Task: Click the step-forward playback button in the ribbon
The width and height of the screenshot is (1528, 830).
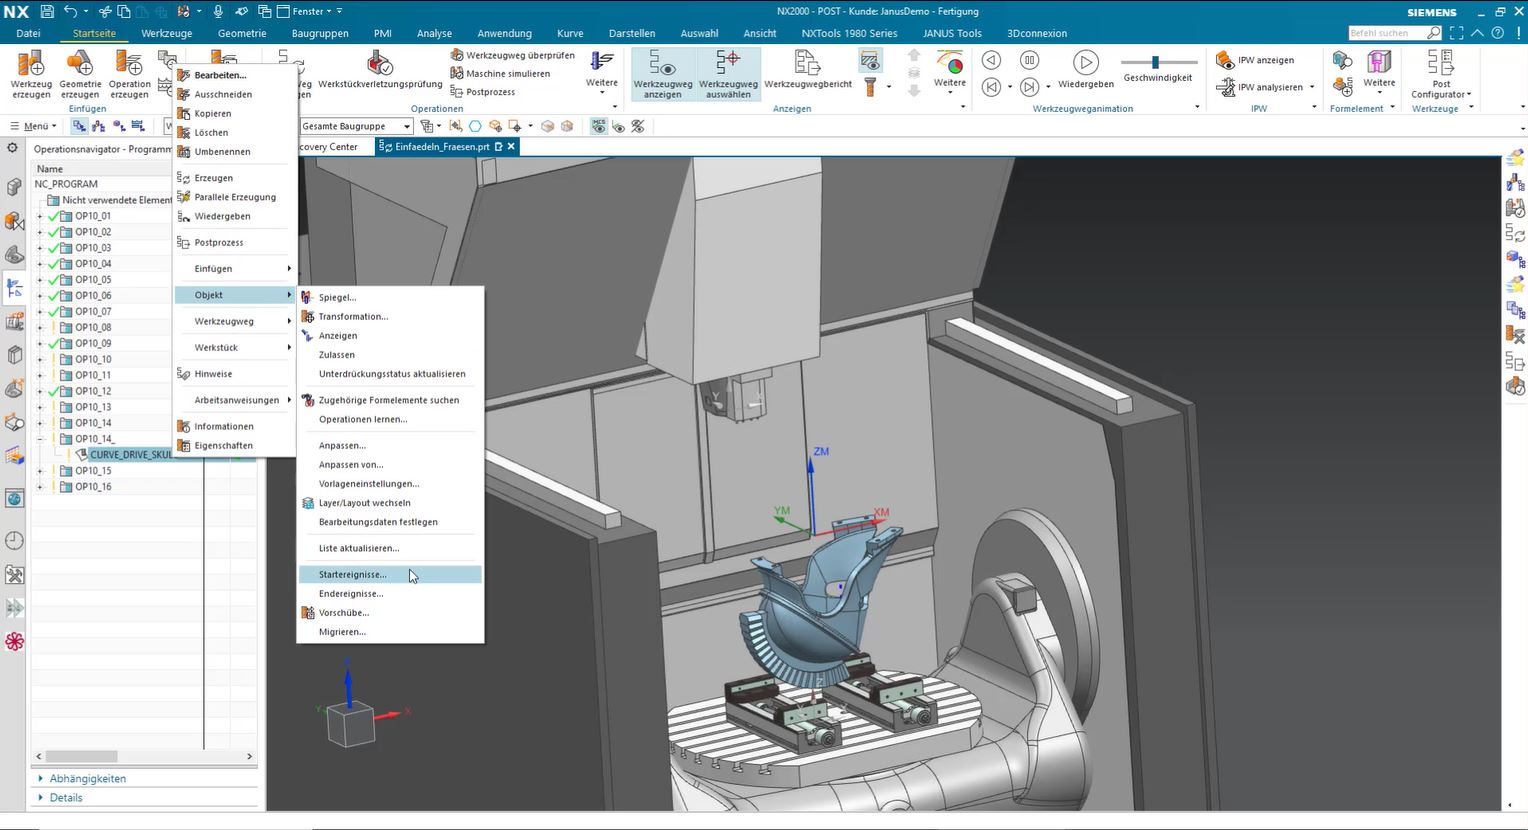Action: tap(1030, 87)
